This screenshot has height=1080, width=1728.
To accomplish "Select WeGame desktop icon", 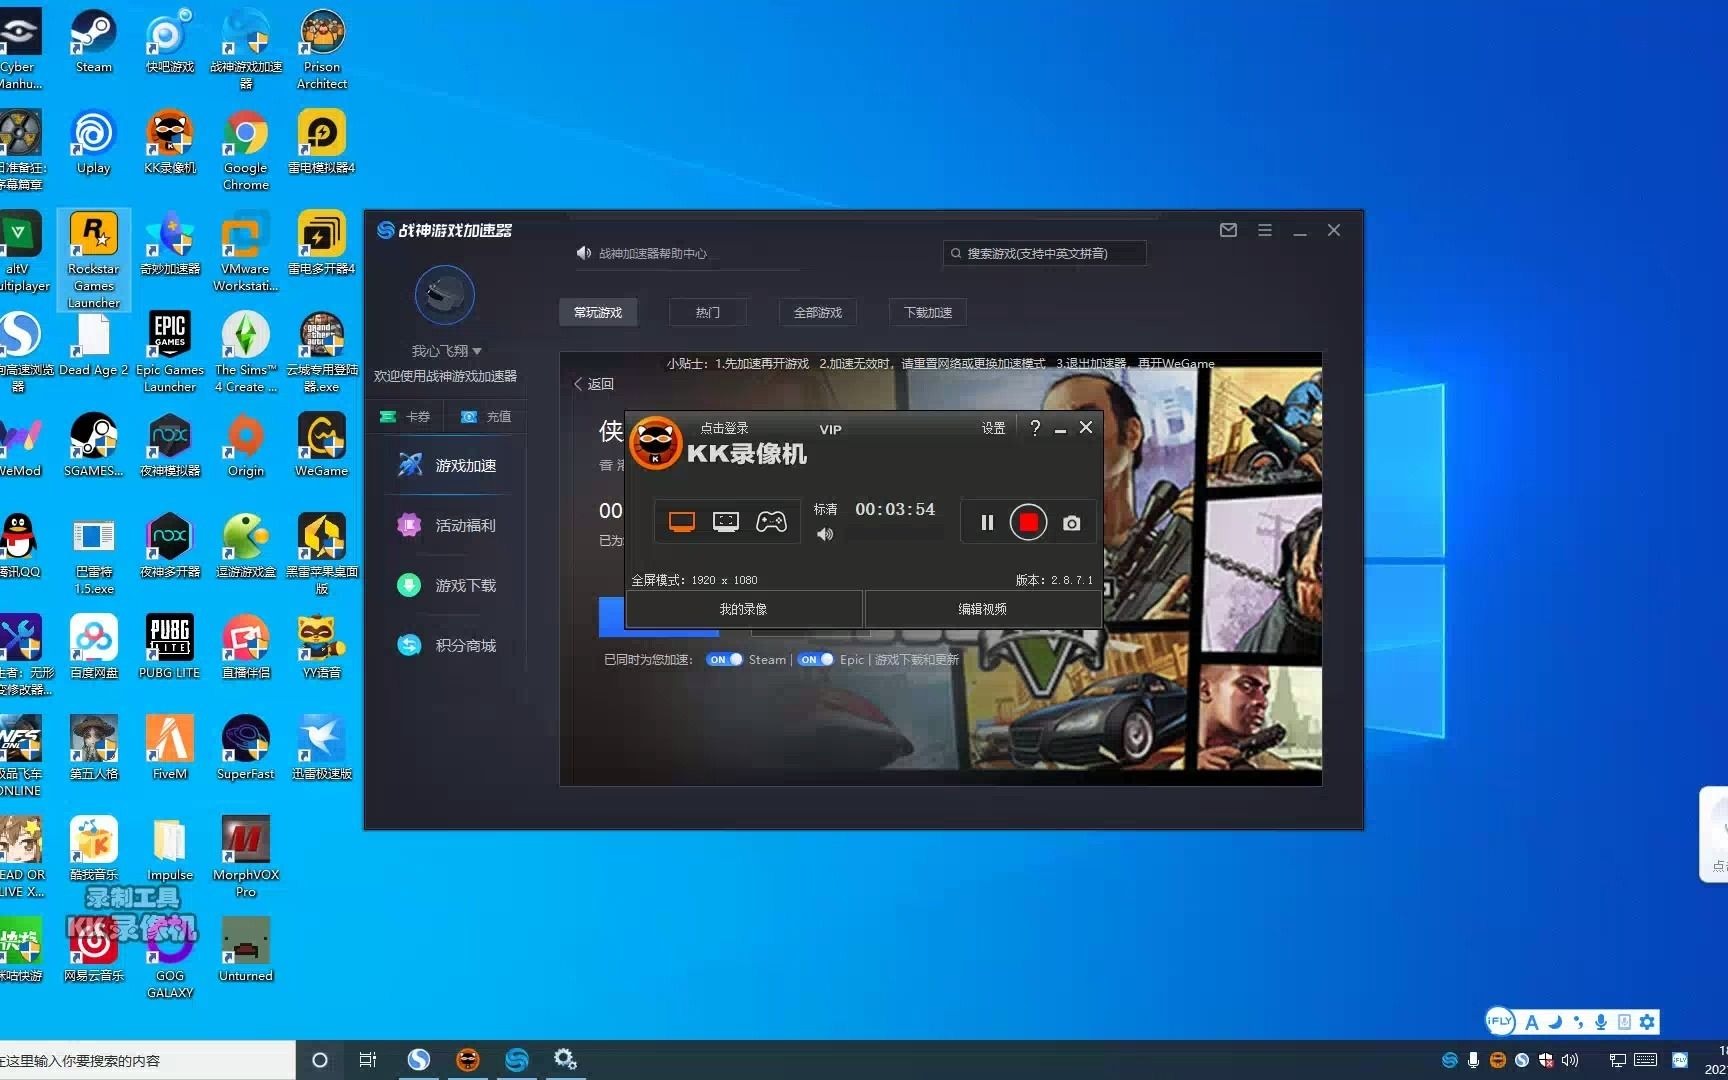I will click(322, 445).
